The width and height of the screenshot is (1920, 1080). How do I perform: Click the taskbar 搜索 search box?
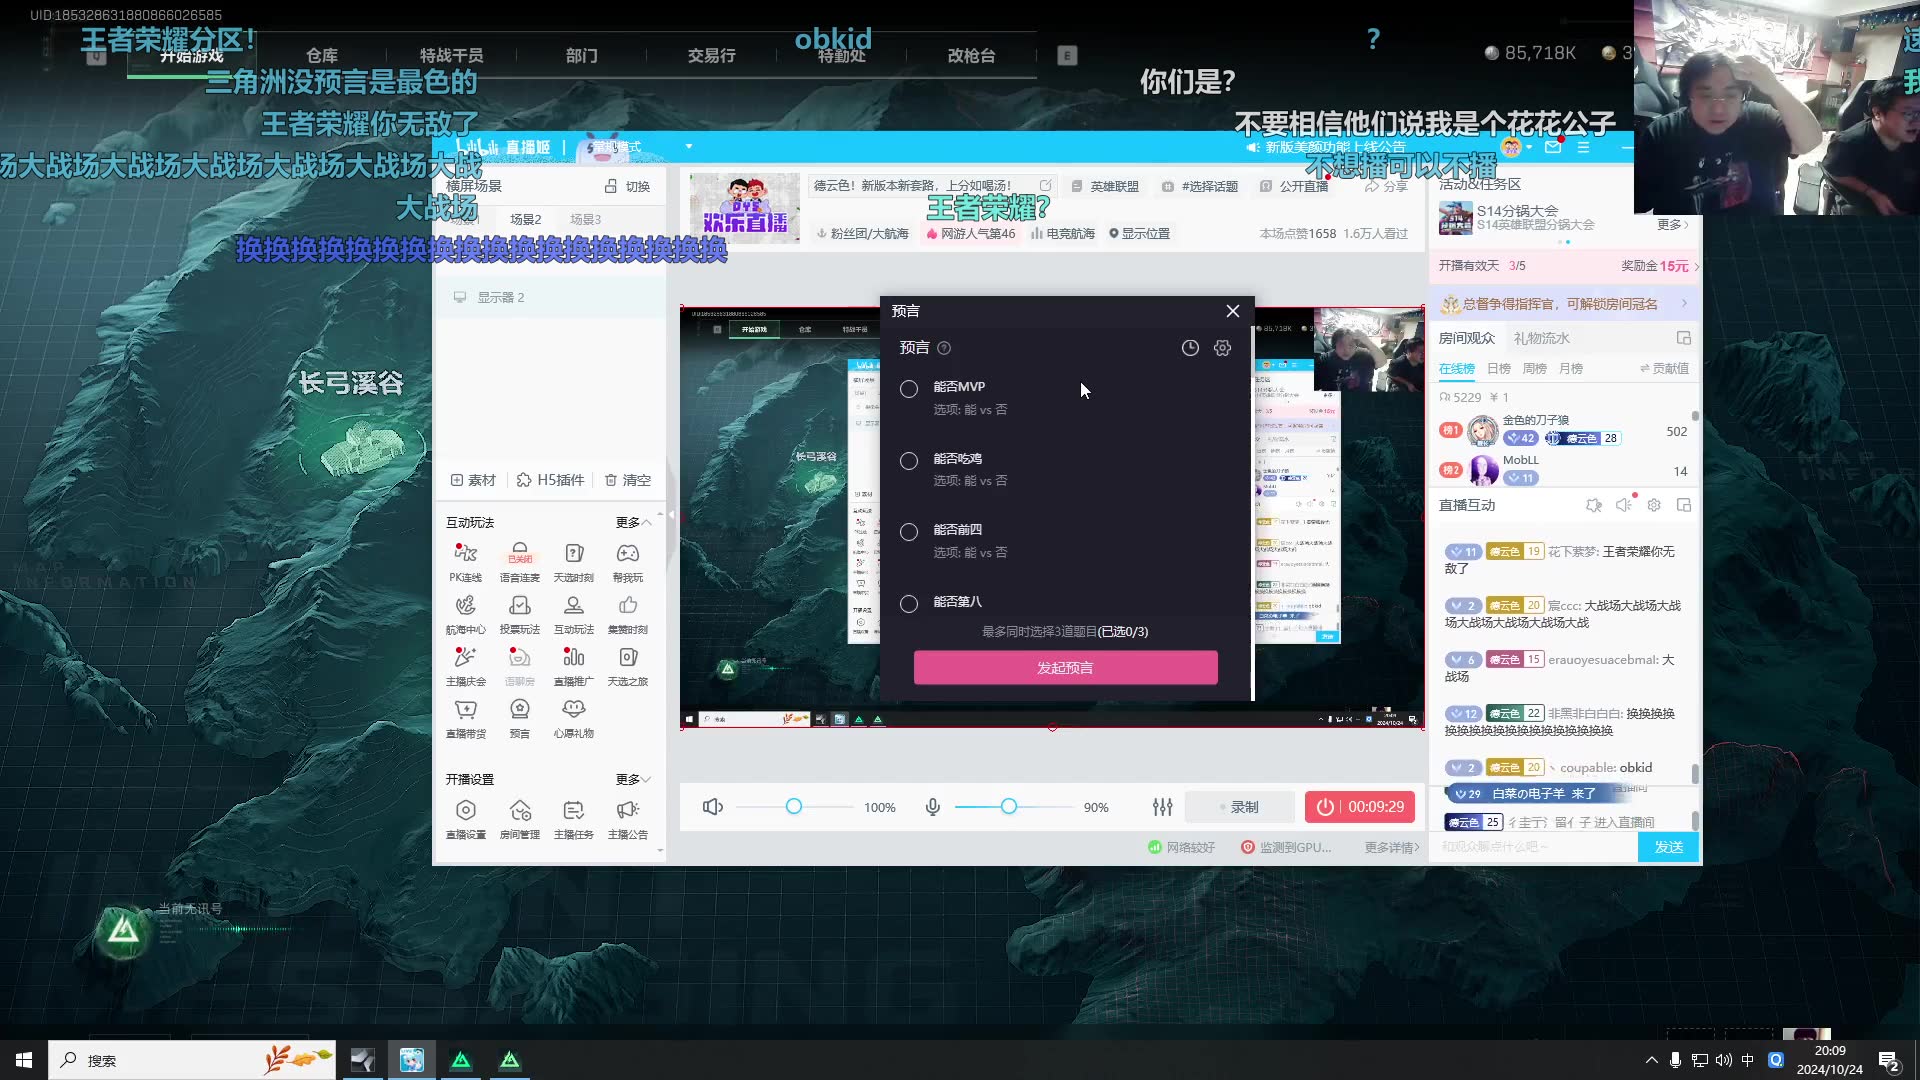(x=191, y=1060)
